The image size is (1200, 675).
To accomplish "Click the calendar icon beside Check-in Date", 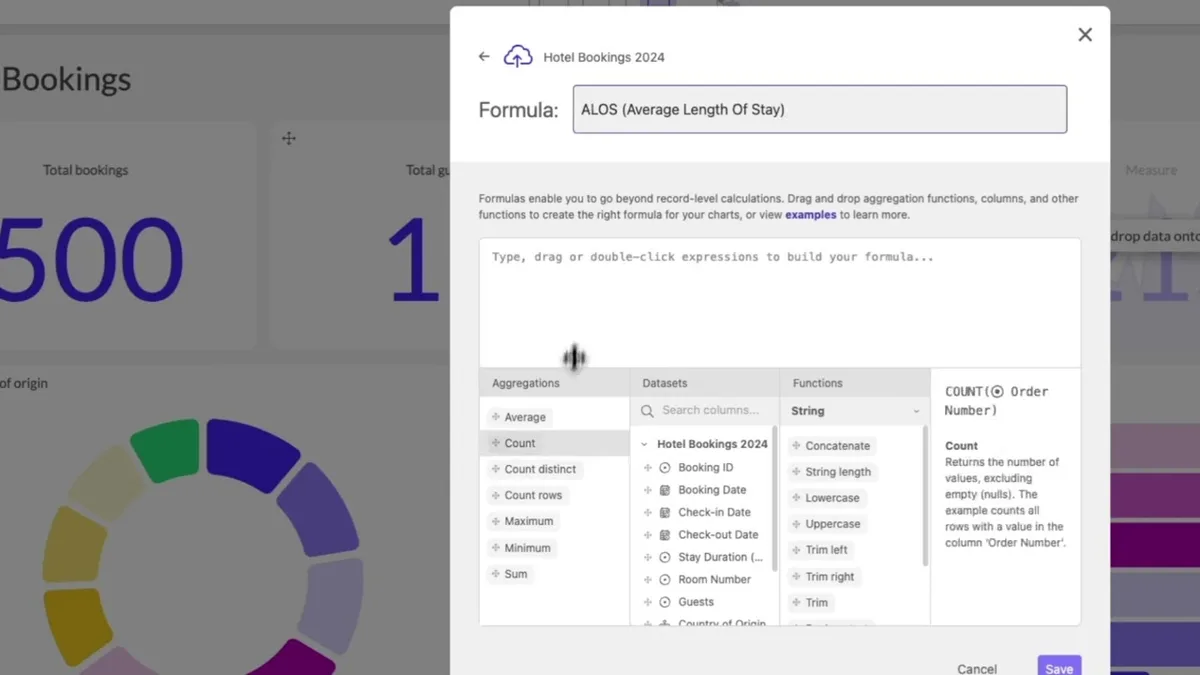I will 665,512.
